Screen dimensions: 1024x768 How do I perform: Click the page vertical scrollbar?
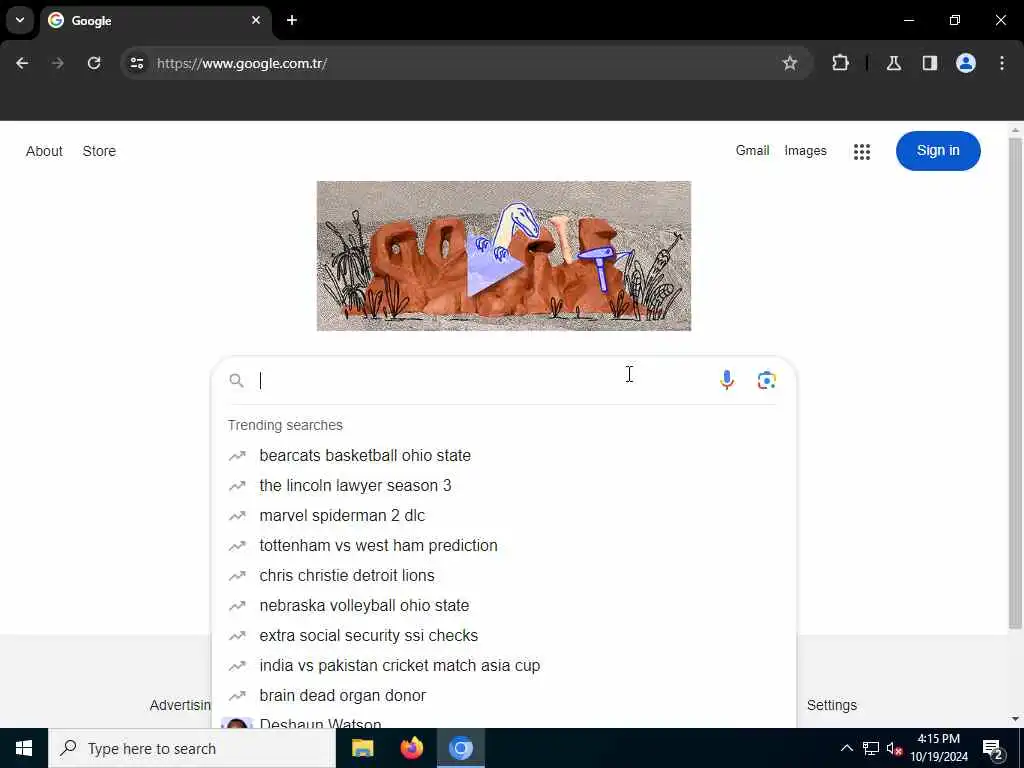[x=1015, y=384]
